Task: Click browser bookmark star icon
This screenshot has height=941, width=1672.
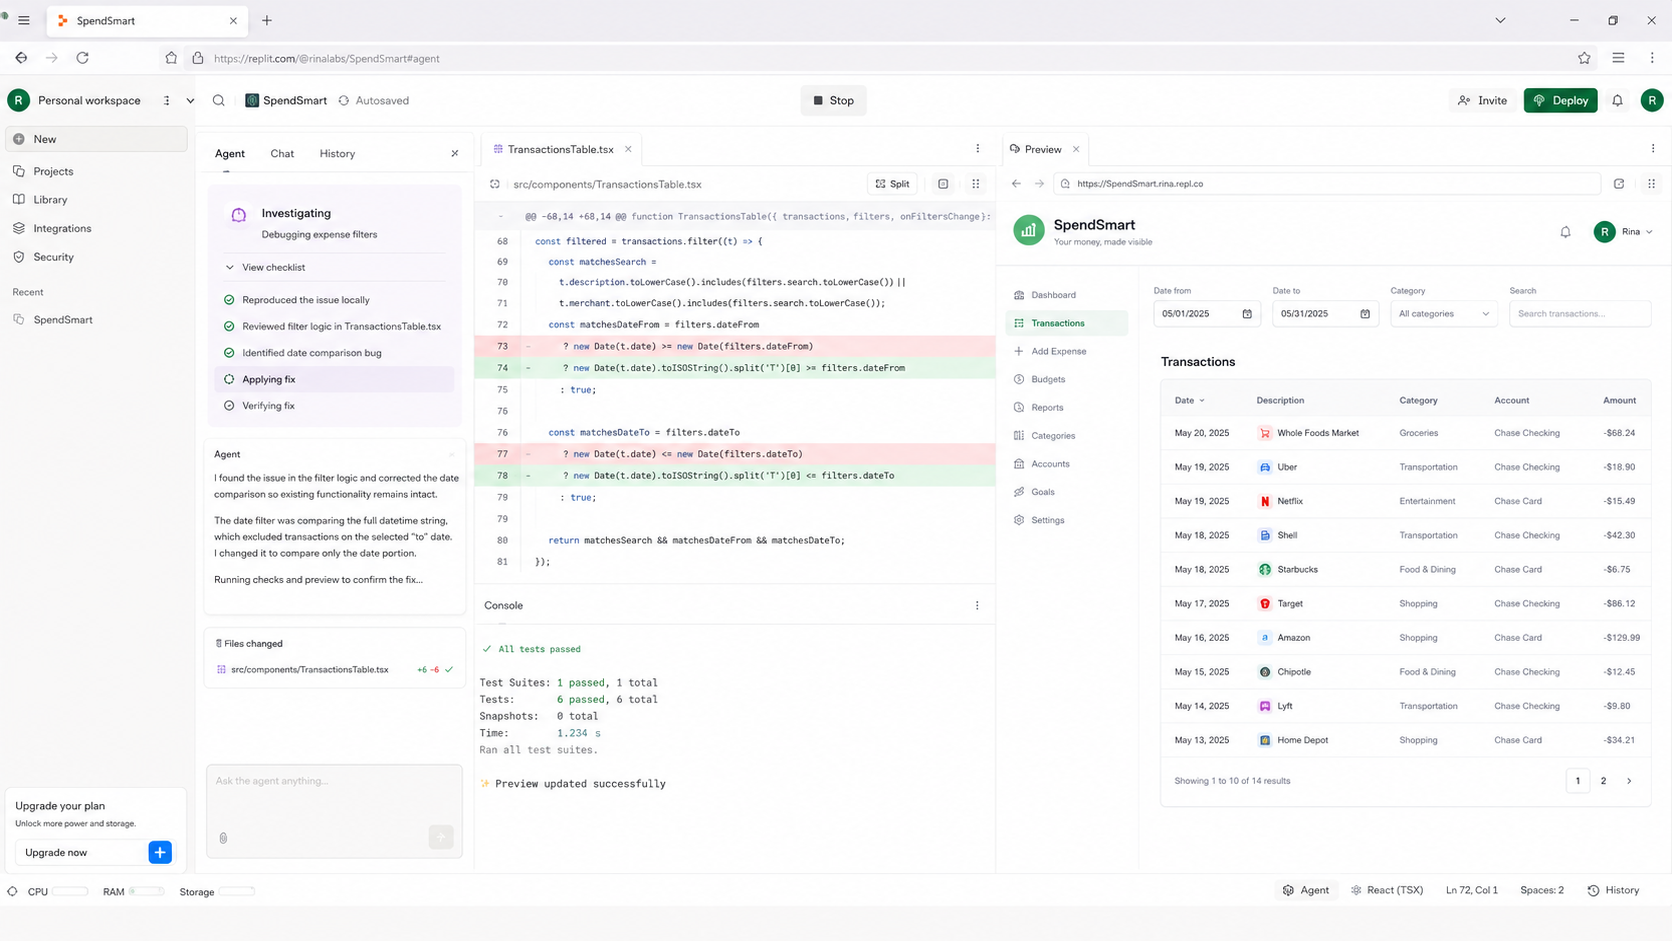Action: (1584, 58)
